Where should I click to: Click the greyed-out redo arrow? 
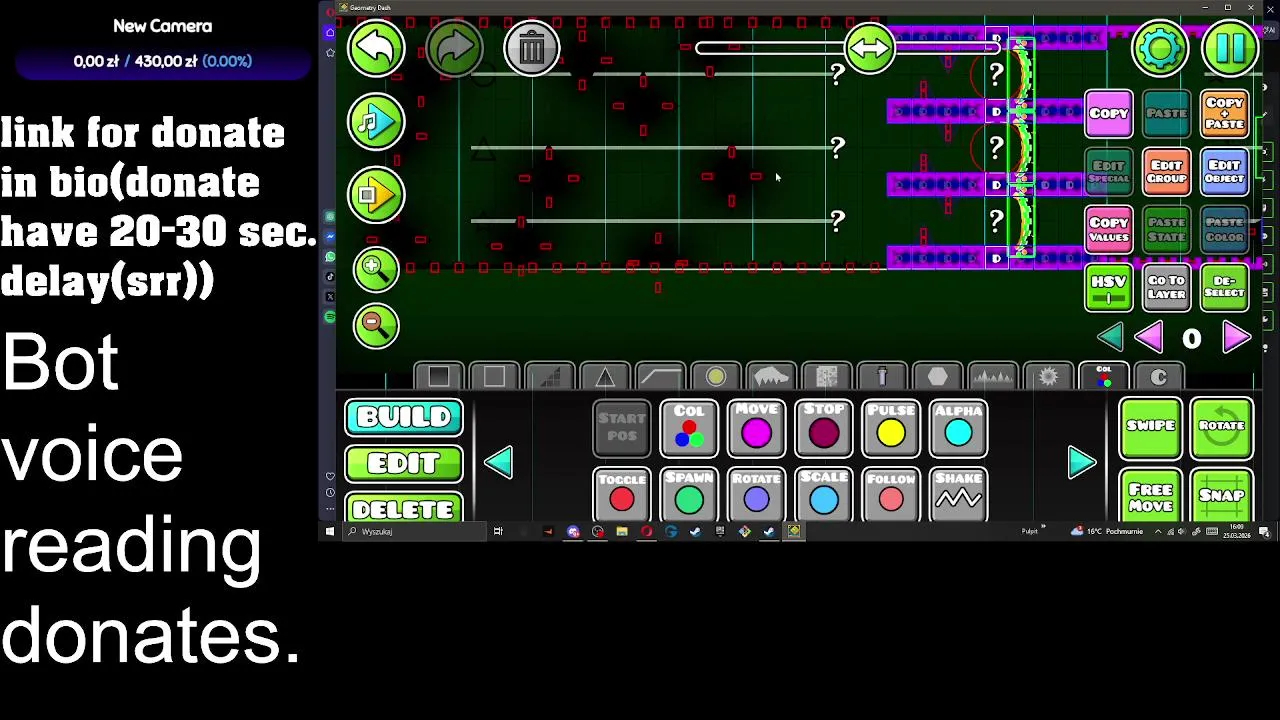click(x=454, y=47)
